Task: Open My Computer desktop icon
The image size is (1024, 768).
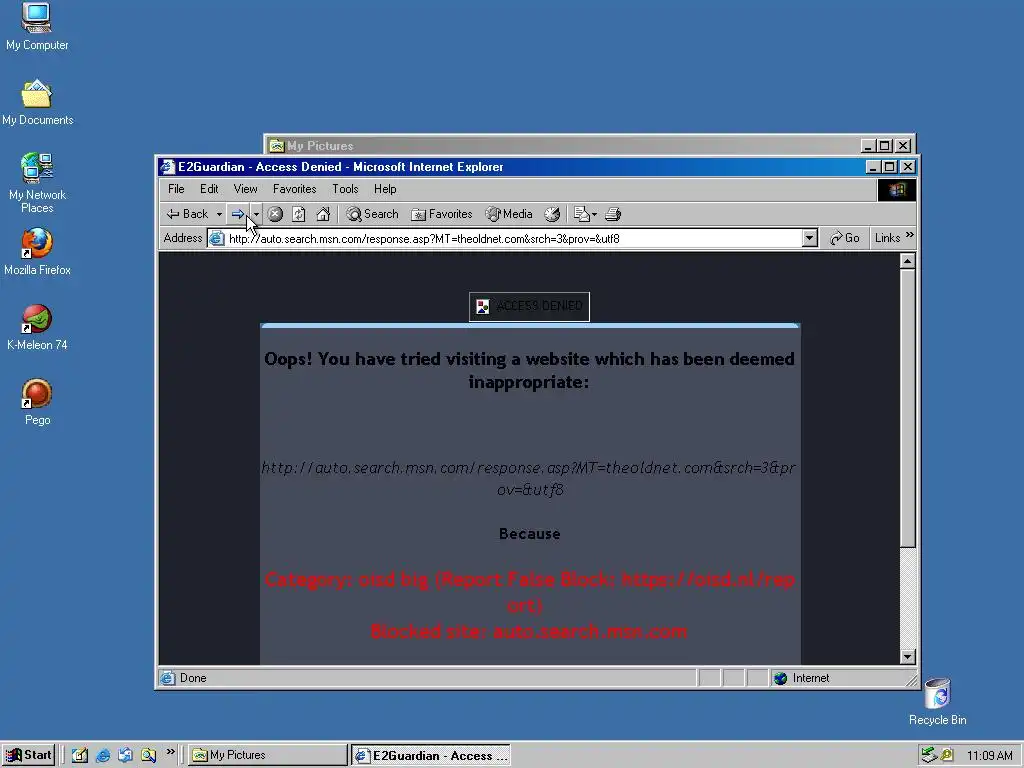Action: [x=37, y=26]
